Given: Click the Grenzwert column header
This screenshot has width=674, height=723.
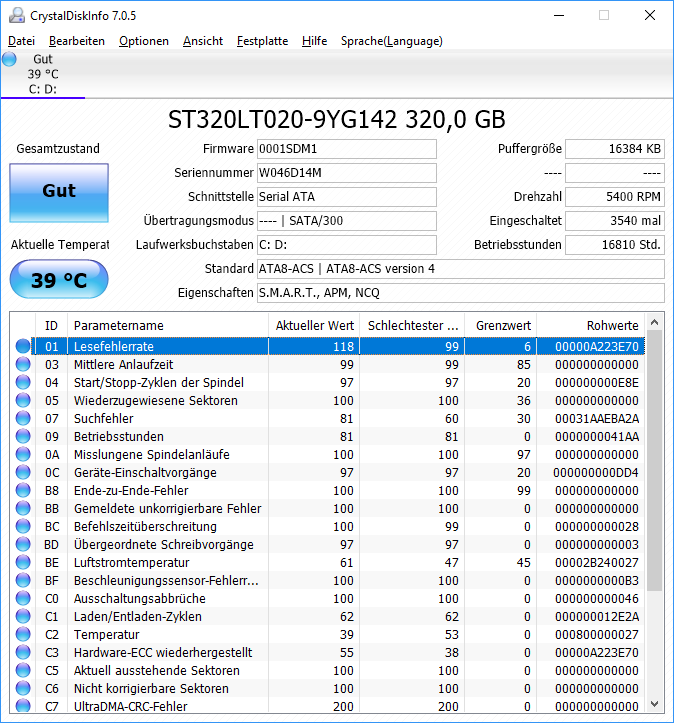Looking at the screenshot, I should point(501,326).
